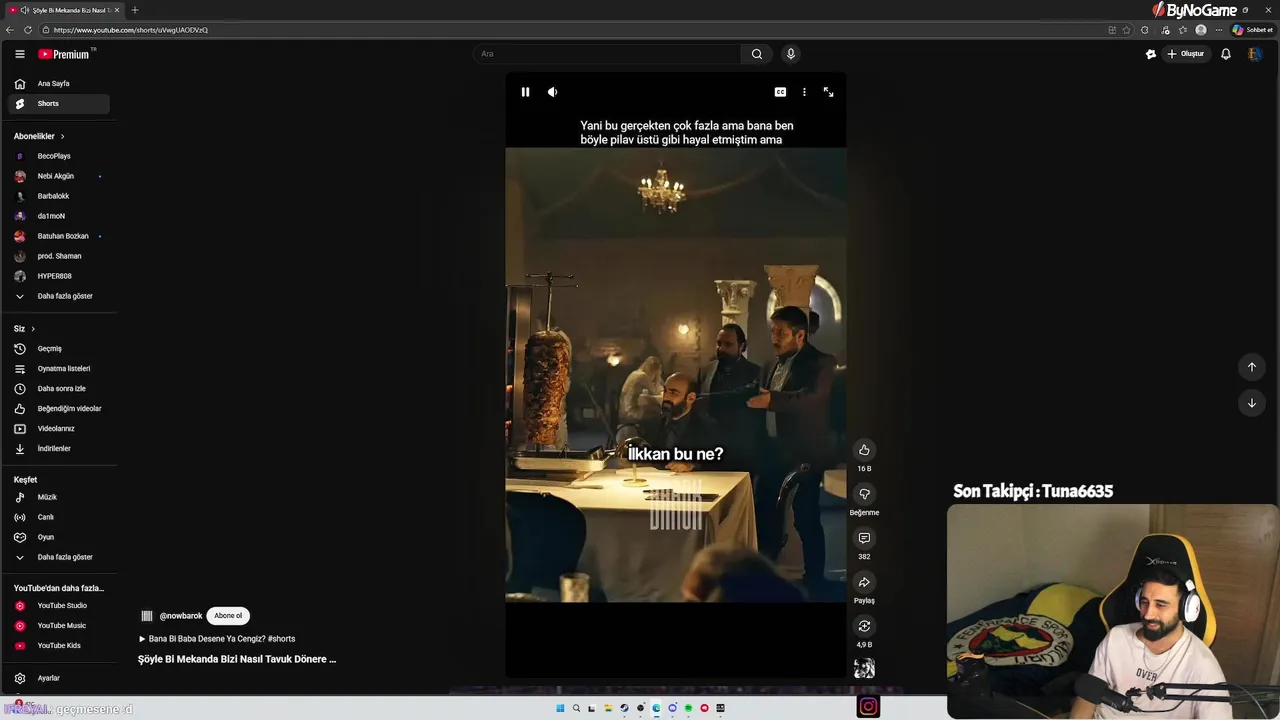The height and width of the screenshot is (720, 1280).
Task: Open browser three-dot settings menu
Action: [x=1219, y=30]
